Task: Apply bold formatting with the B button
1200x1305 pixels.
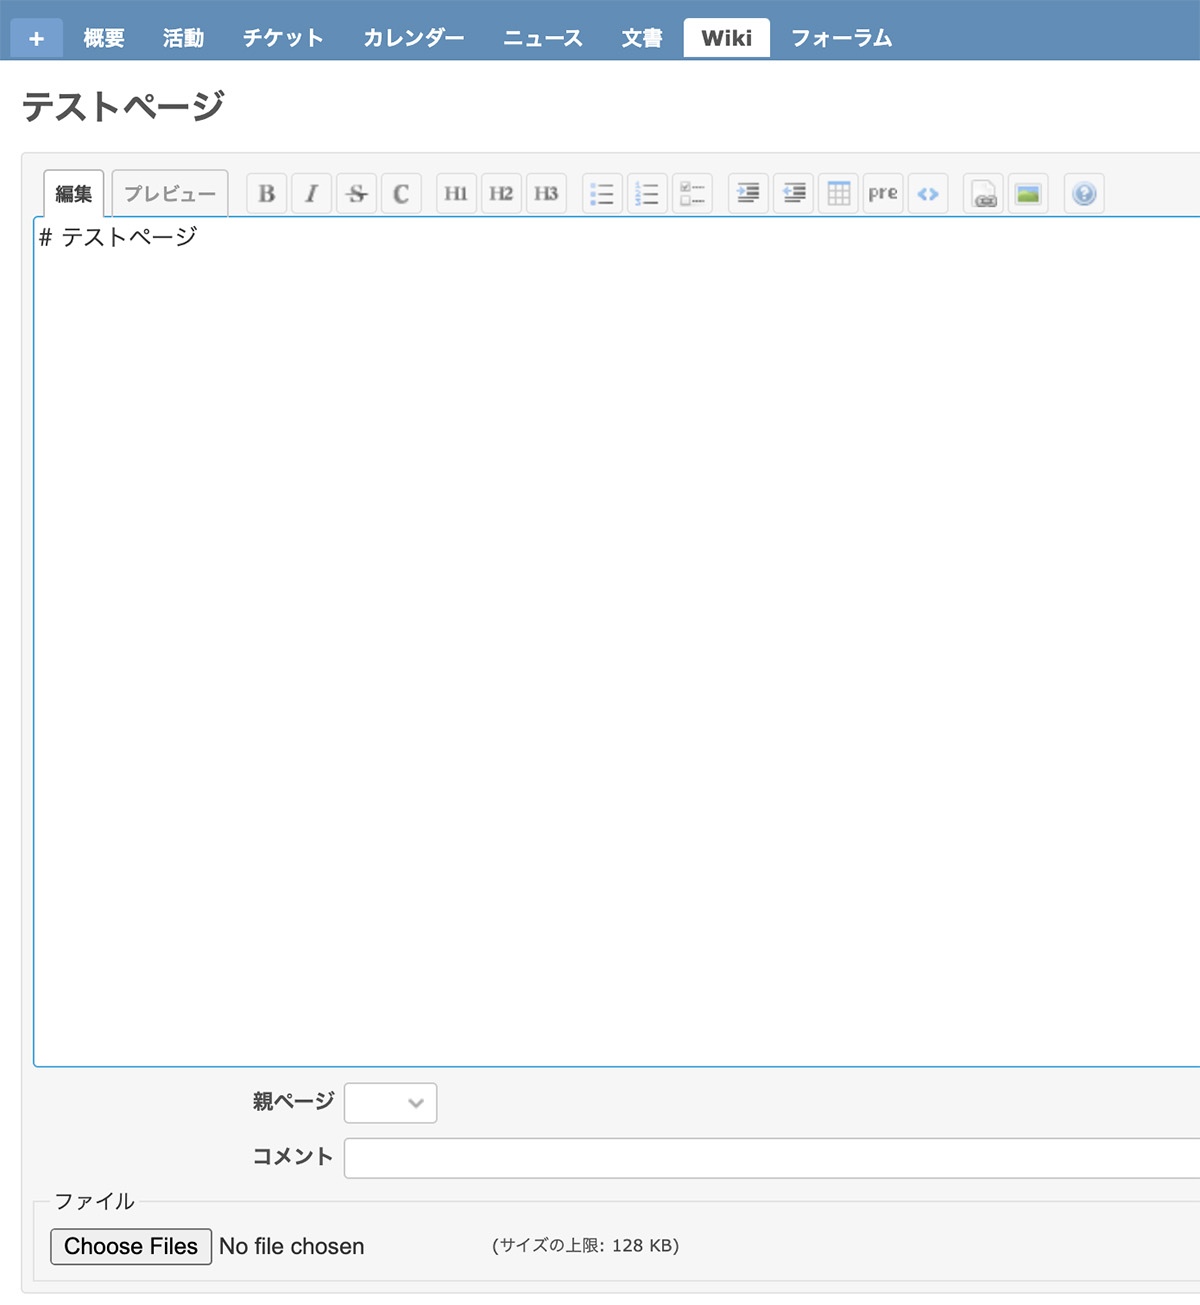Action: pyautogui.click(x=266, y=193)
